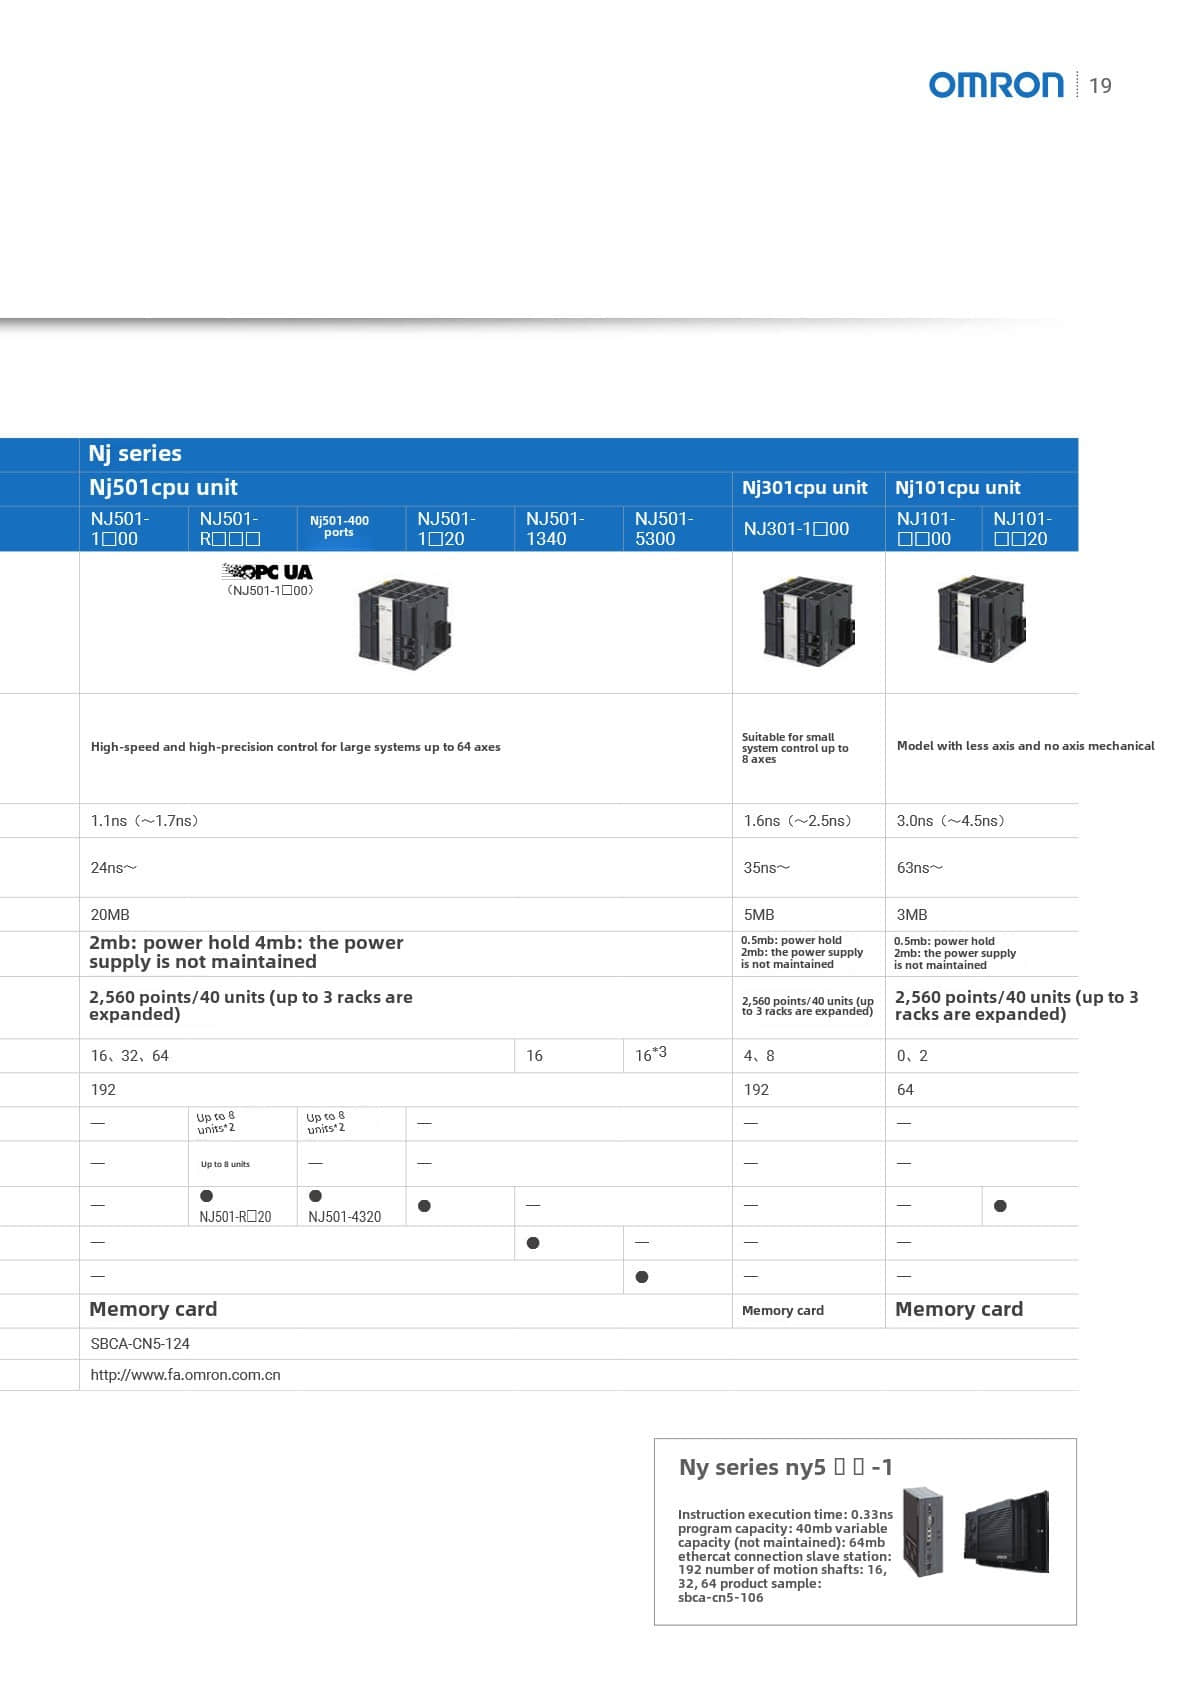Select the NJ501 CPU unit product image
Screen dimensions: 1191x1684
404,623
